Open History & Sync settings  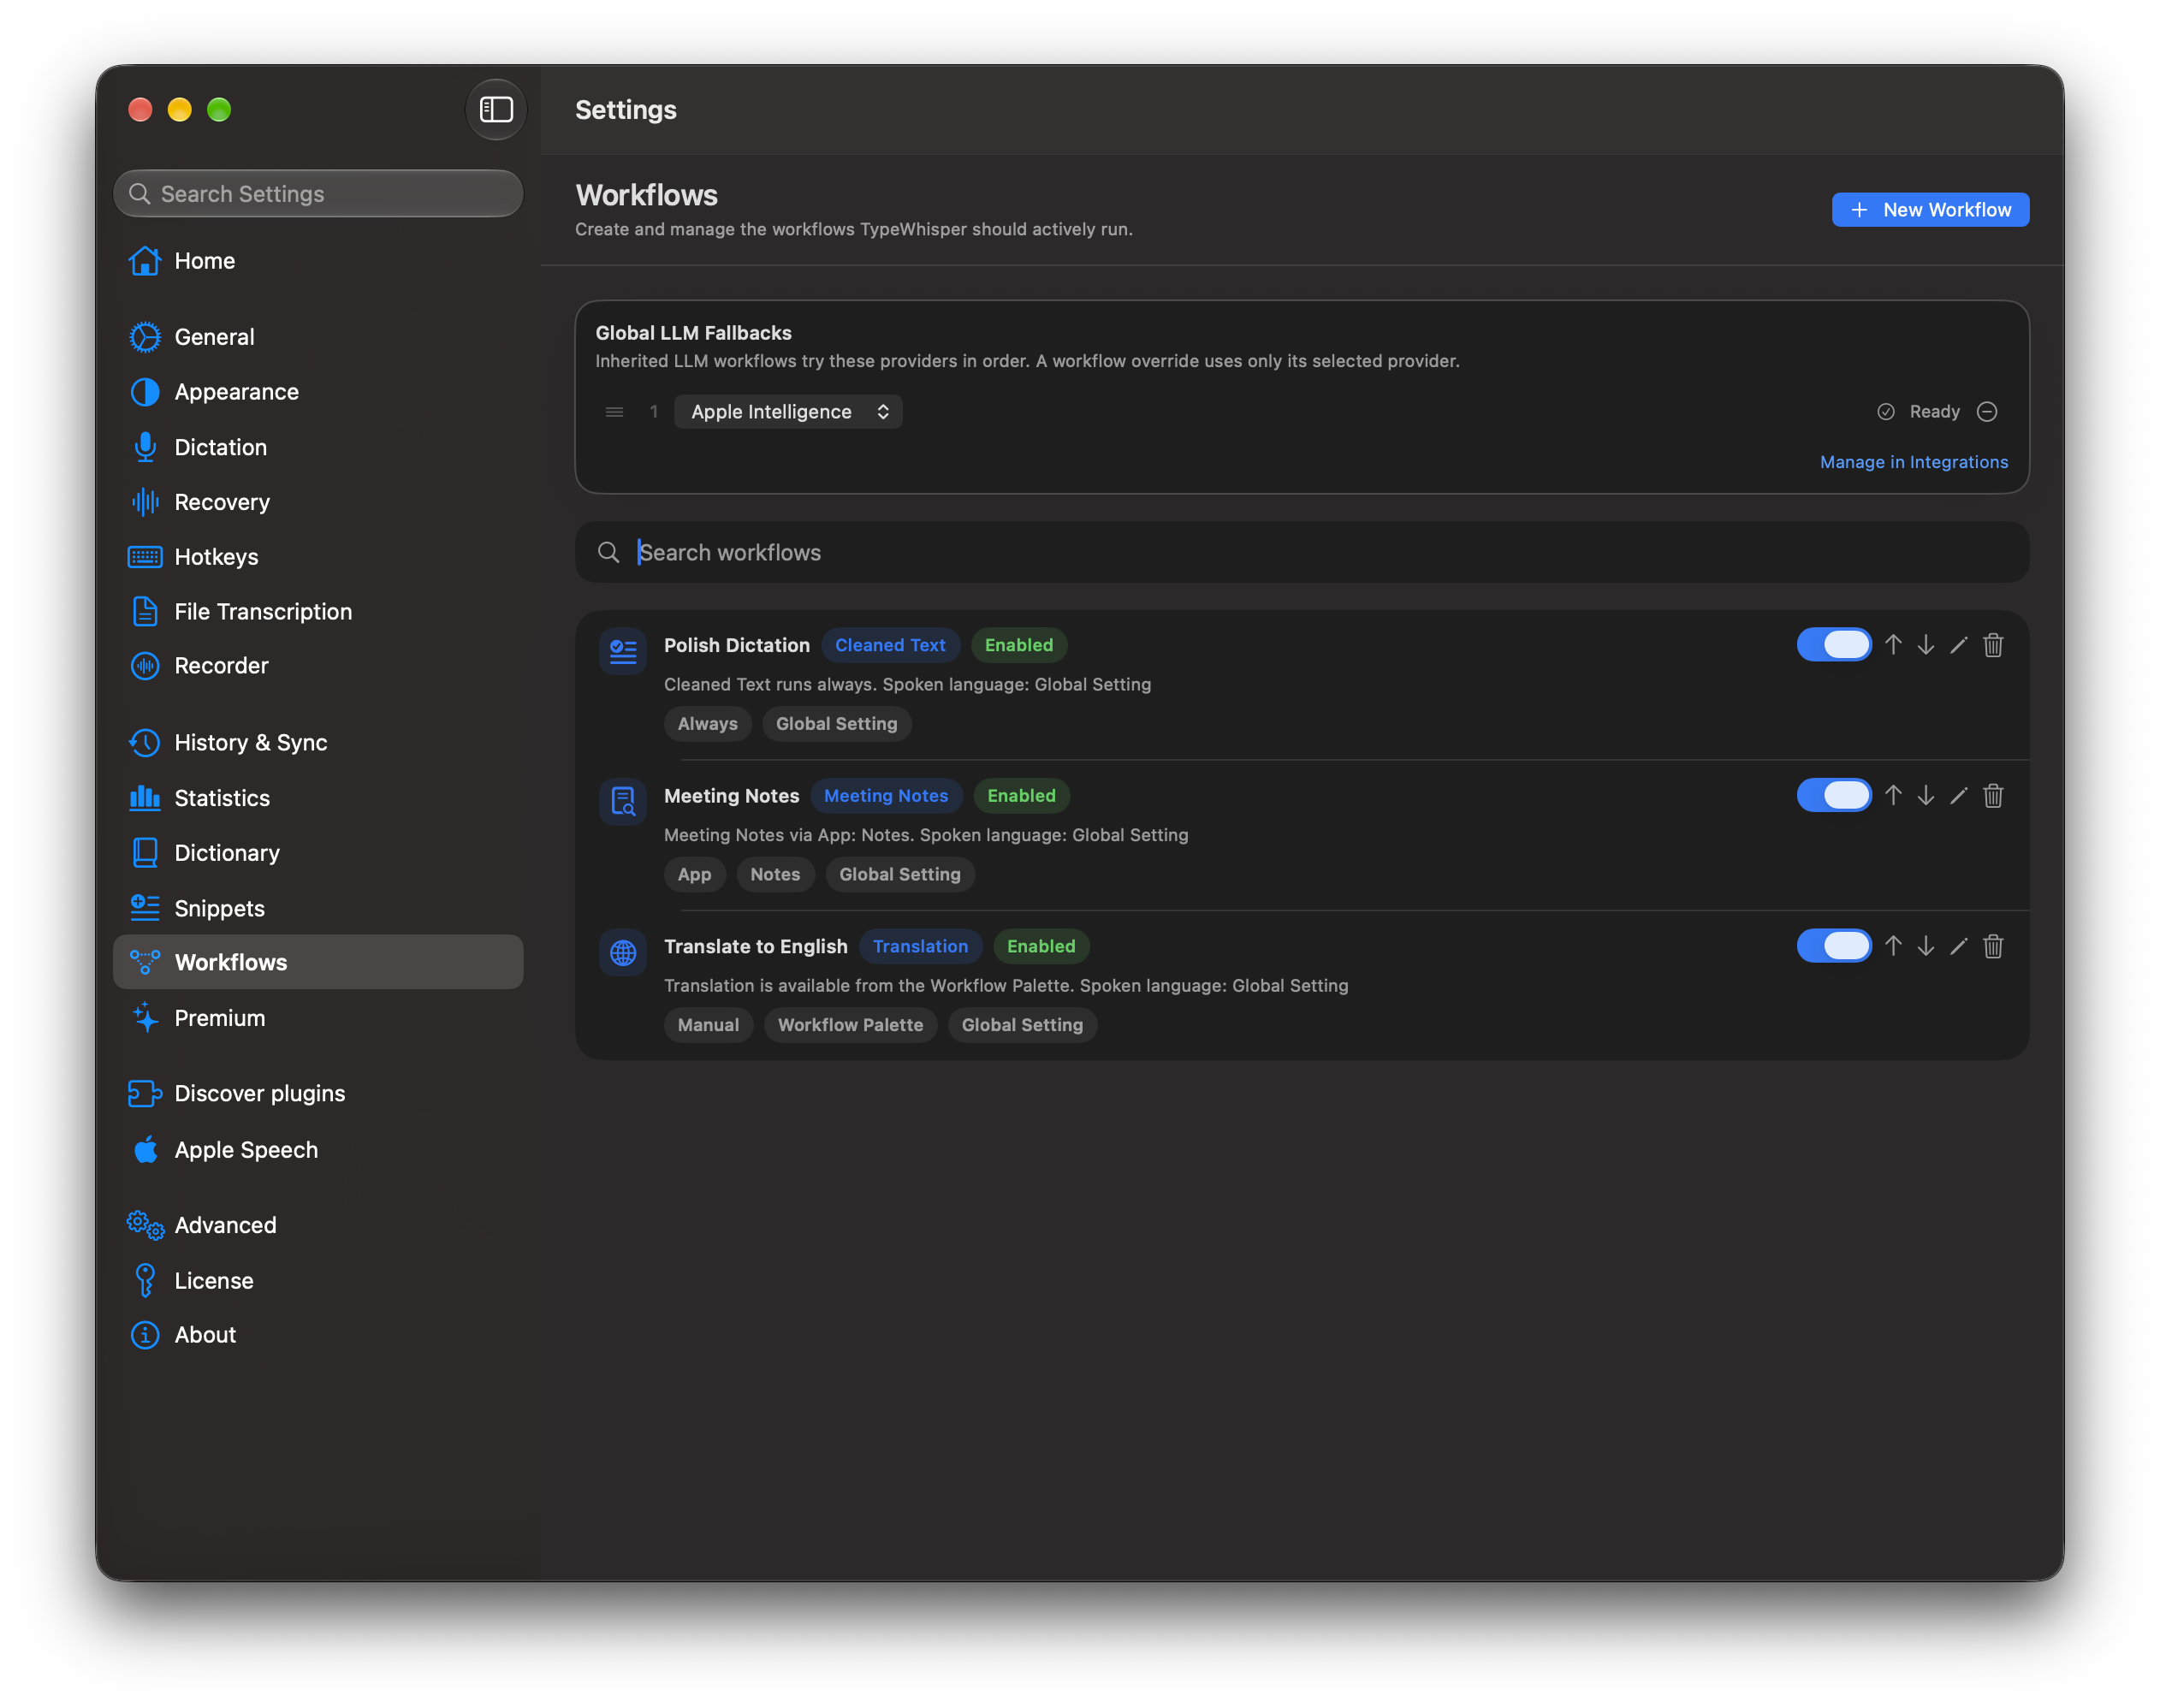(x=318, y=742)
